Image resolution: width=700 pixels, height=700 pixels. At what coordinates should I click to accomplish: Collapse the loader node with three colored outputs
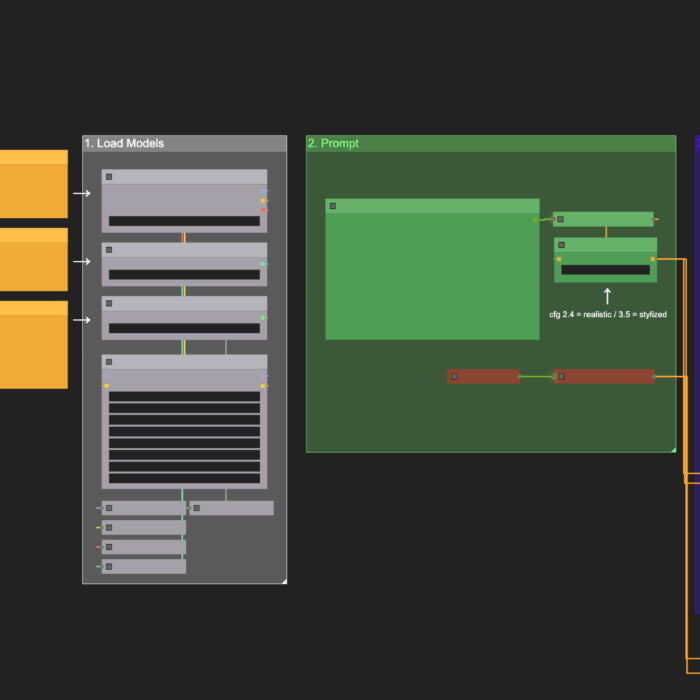pyautogui.click(x=109, y=177)
